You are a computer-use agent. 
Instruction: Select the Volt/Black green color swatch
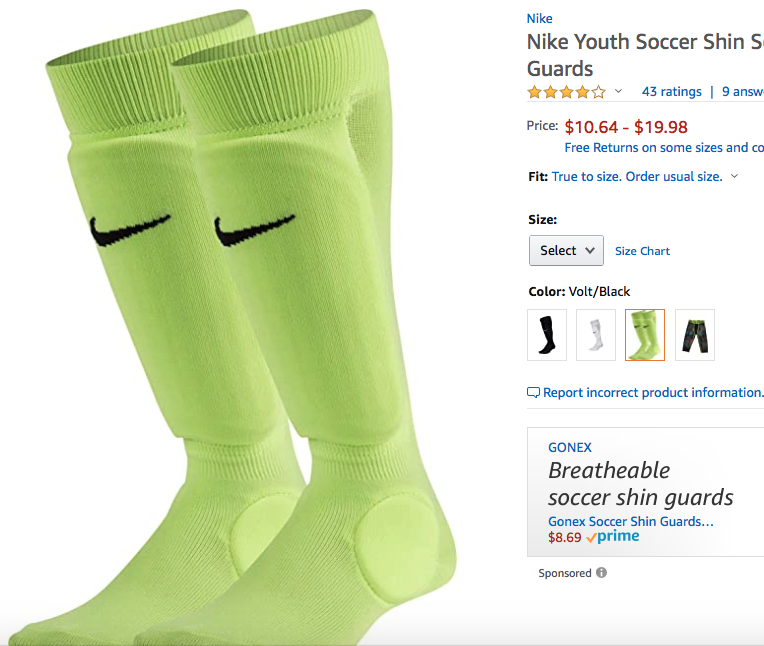[x=645, y=334]
